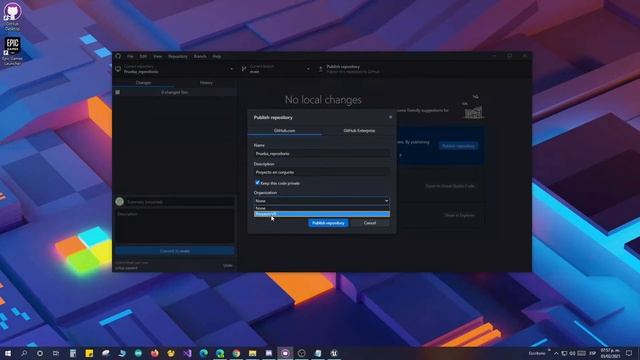Cancel the Publish repository dialog

[370, 223]
